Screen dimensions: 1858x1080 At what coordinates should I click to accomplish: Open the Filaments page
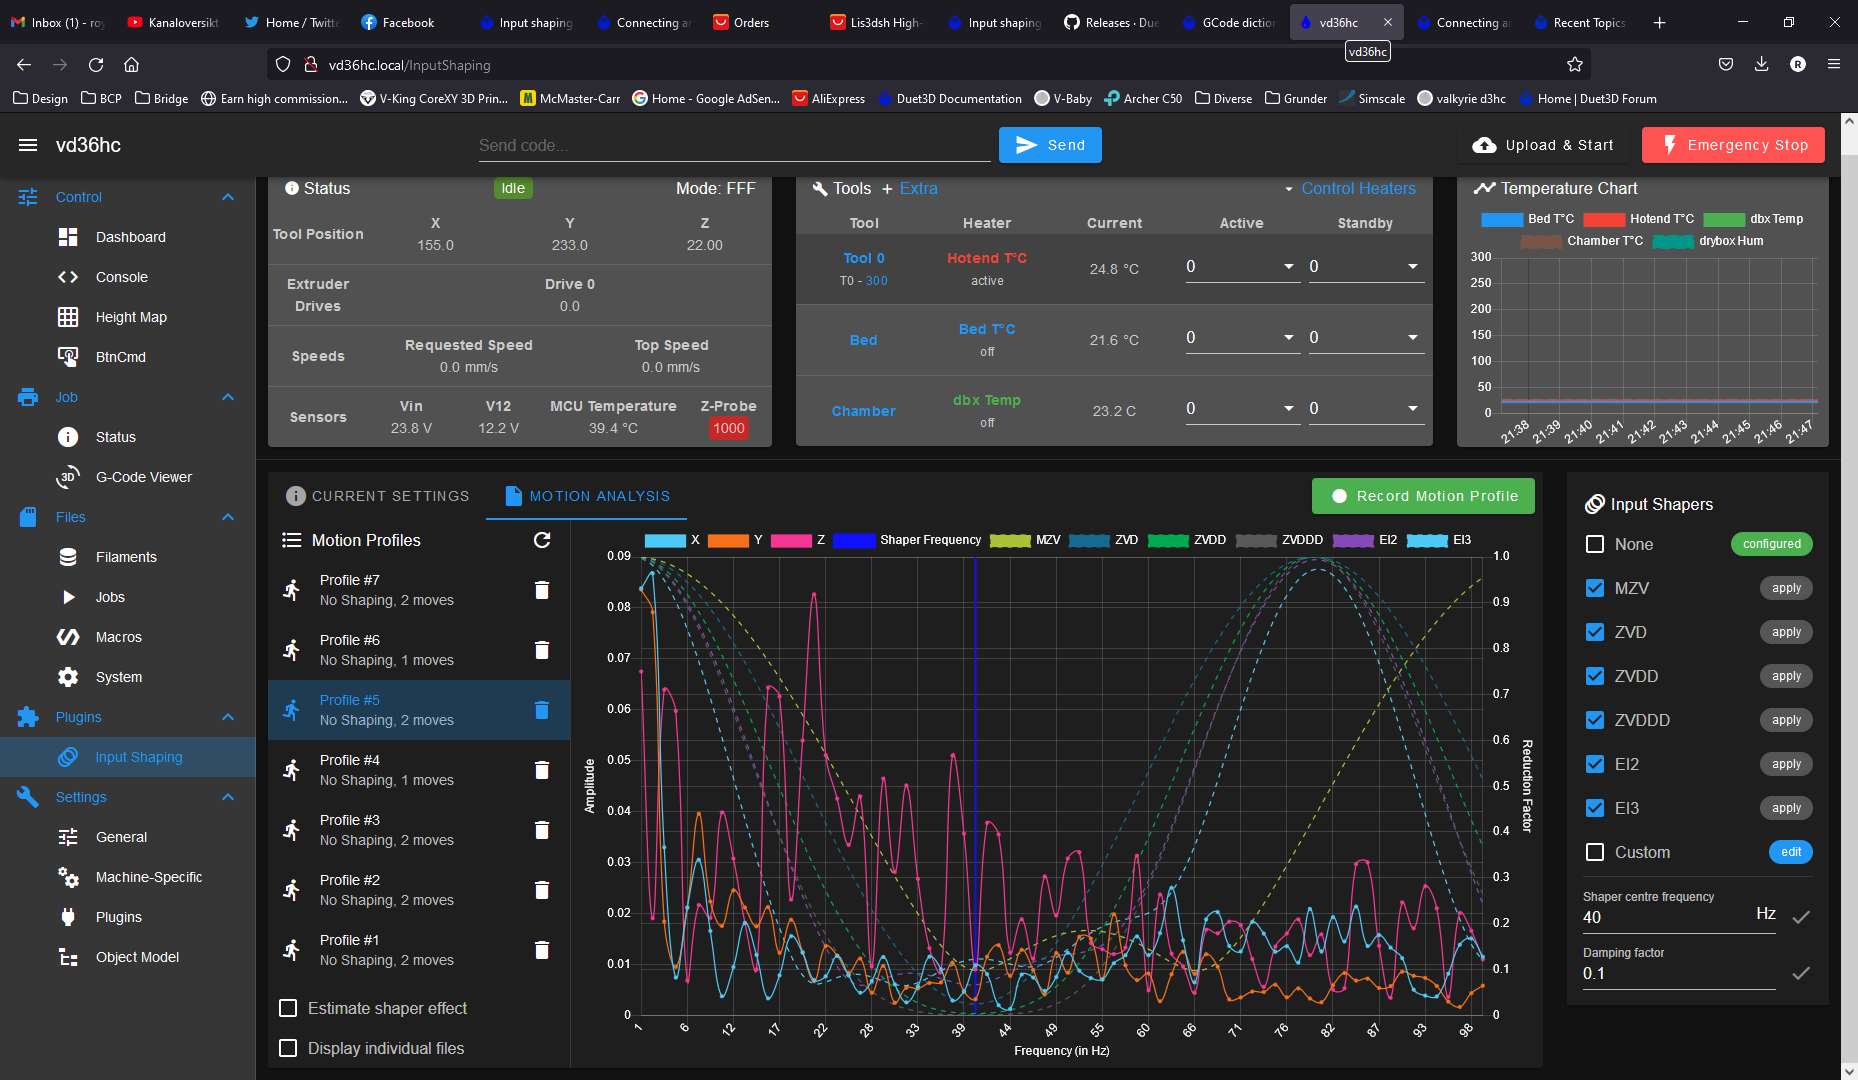click(128, 557)
